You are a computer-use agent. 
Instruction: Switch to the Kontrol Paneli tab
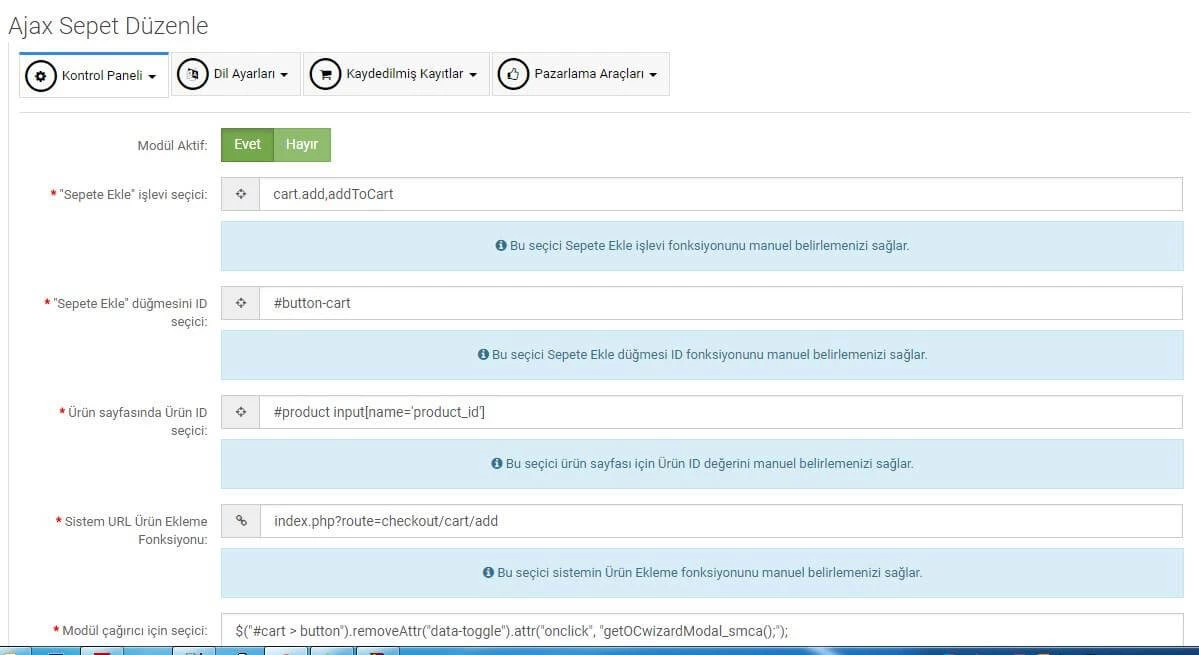point(93,73)
